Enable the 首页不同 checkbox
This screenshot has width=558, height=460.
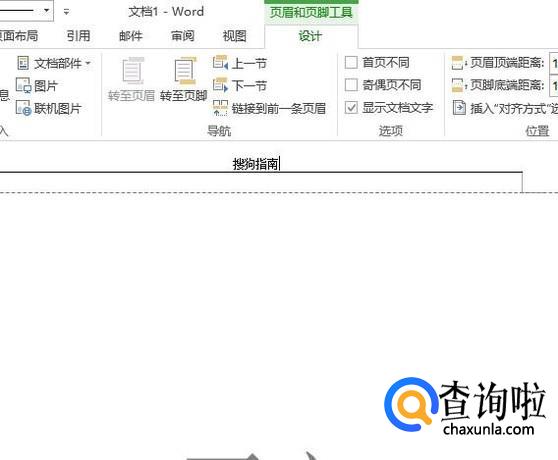pos(351,62)
